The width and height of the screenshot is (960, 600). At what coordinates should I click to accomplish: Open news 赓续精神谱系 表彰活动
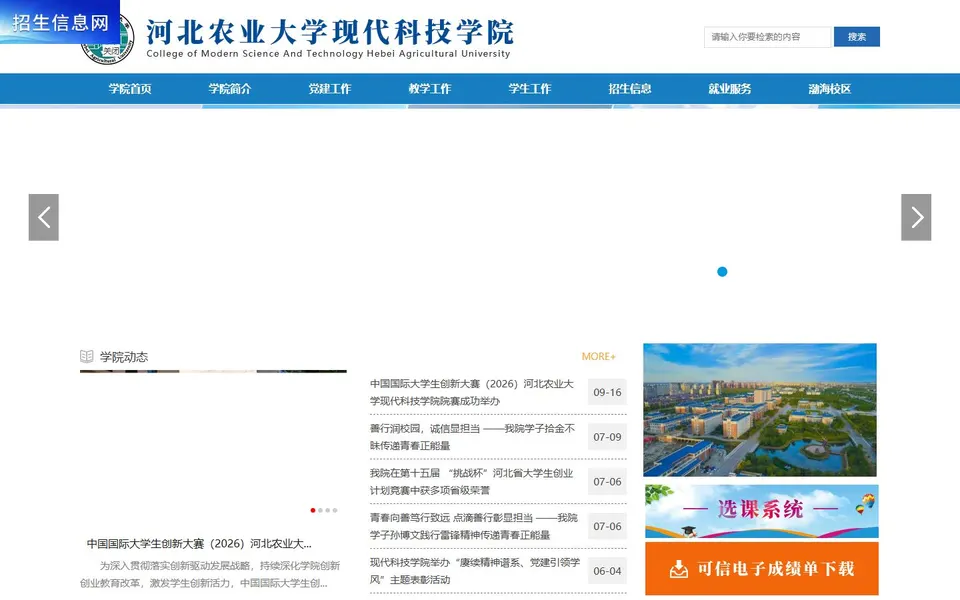[474, 571]
